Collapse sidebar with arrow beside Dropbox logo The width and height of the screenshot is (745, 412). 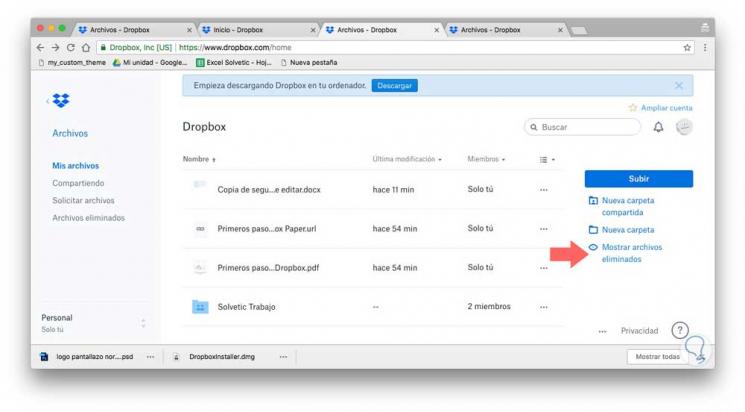click(47, 101)
